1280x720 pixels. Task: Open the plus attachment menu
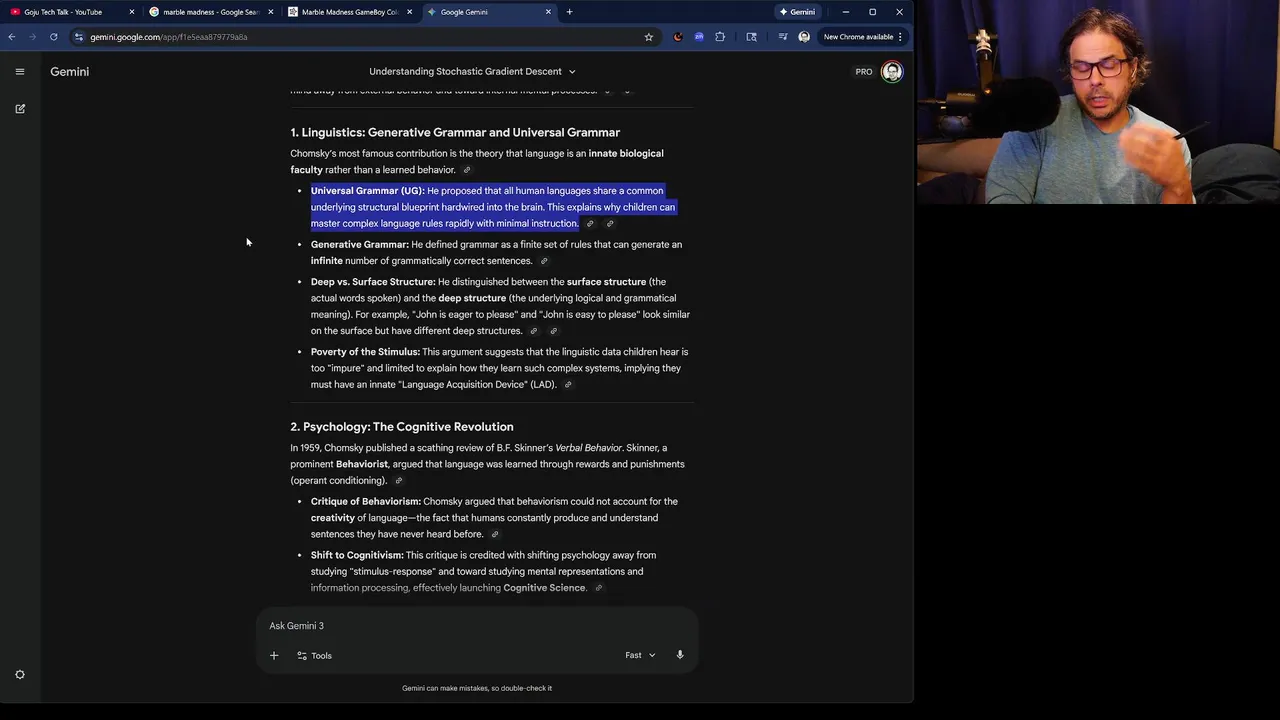pyautogui.click(x=274, y=656)
